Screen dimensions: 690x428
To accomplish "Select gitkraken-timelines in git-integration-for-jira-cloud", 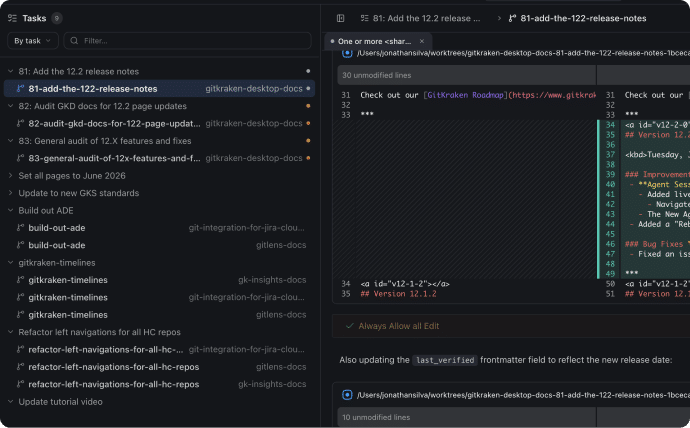I will [x=159, y=297].
